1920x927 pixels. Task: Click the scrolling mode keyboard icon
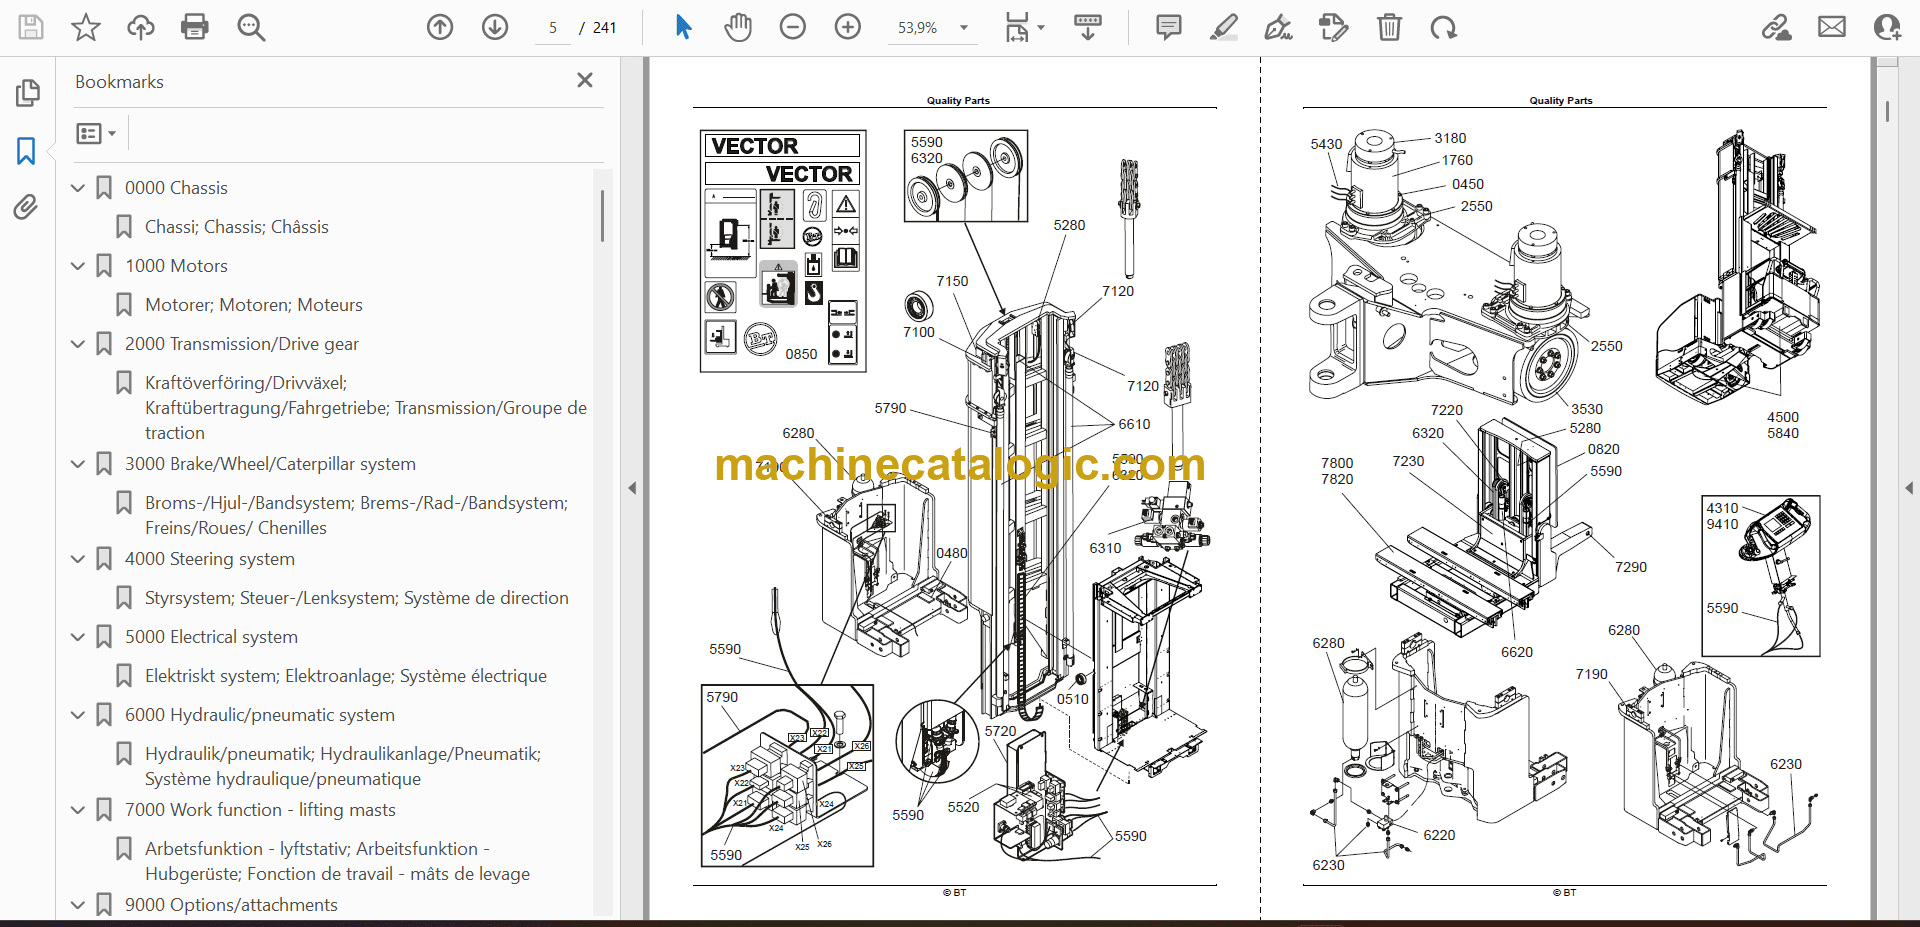click(1088, 27)
